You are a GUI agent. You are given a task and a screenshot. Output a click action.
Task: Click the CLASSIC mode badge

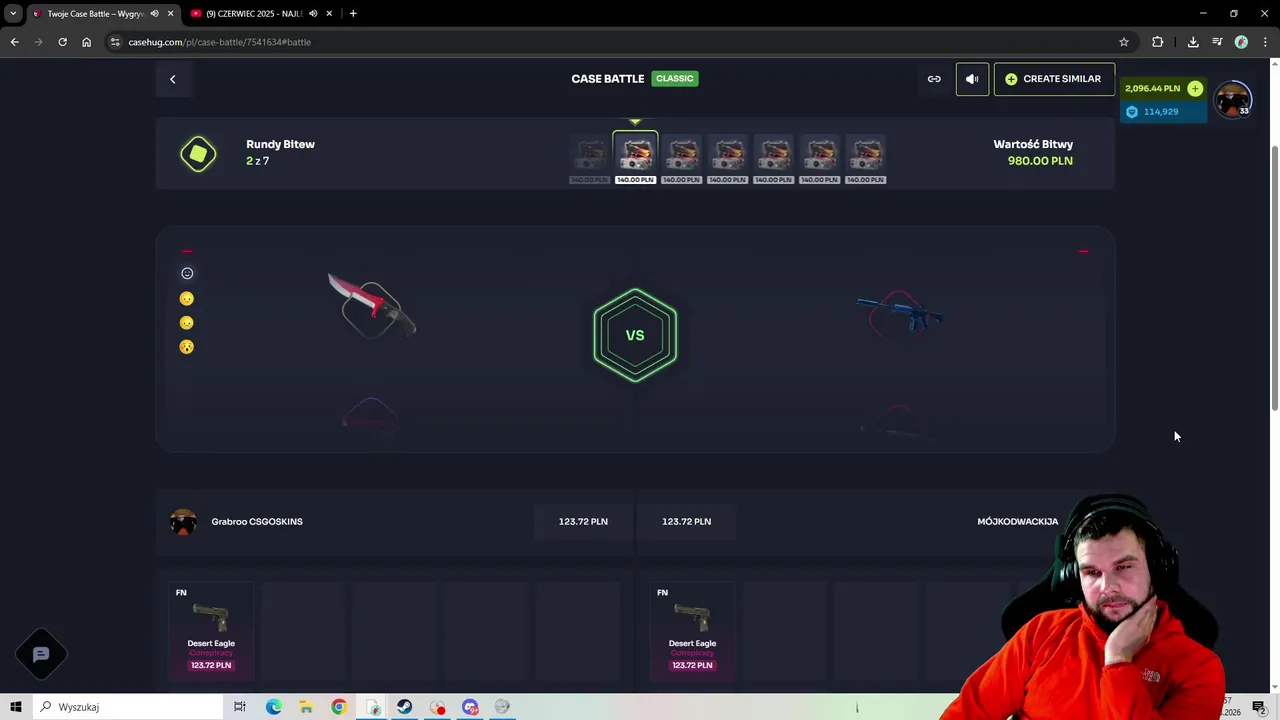pyautogui.click(x=675, y=79)
